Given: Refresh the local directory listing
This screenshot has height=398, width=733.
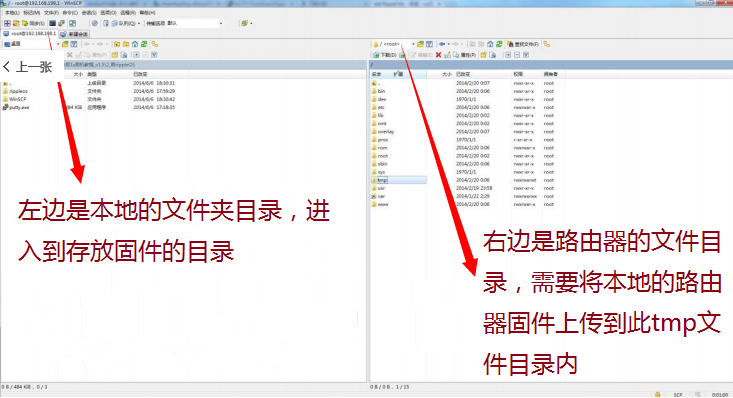Looking at the screenshot, I should point(144,44).
